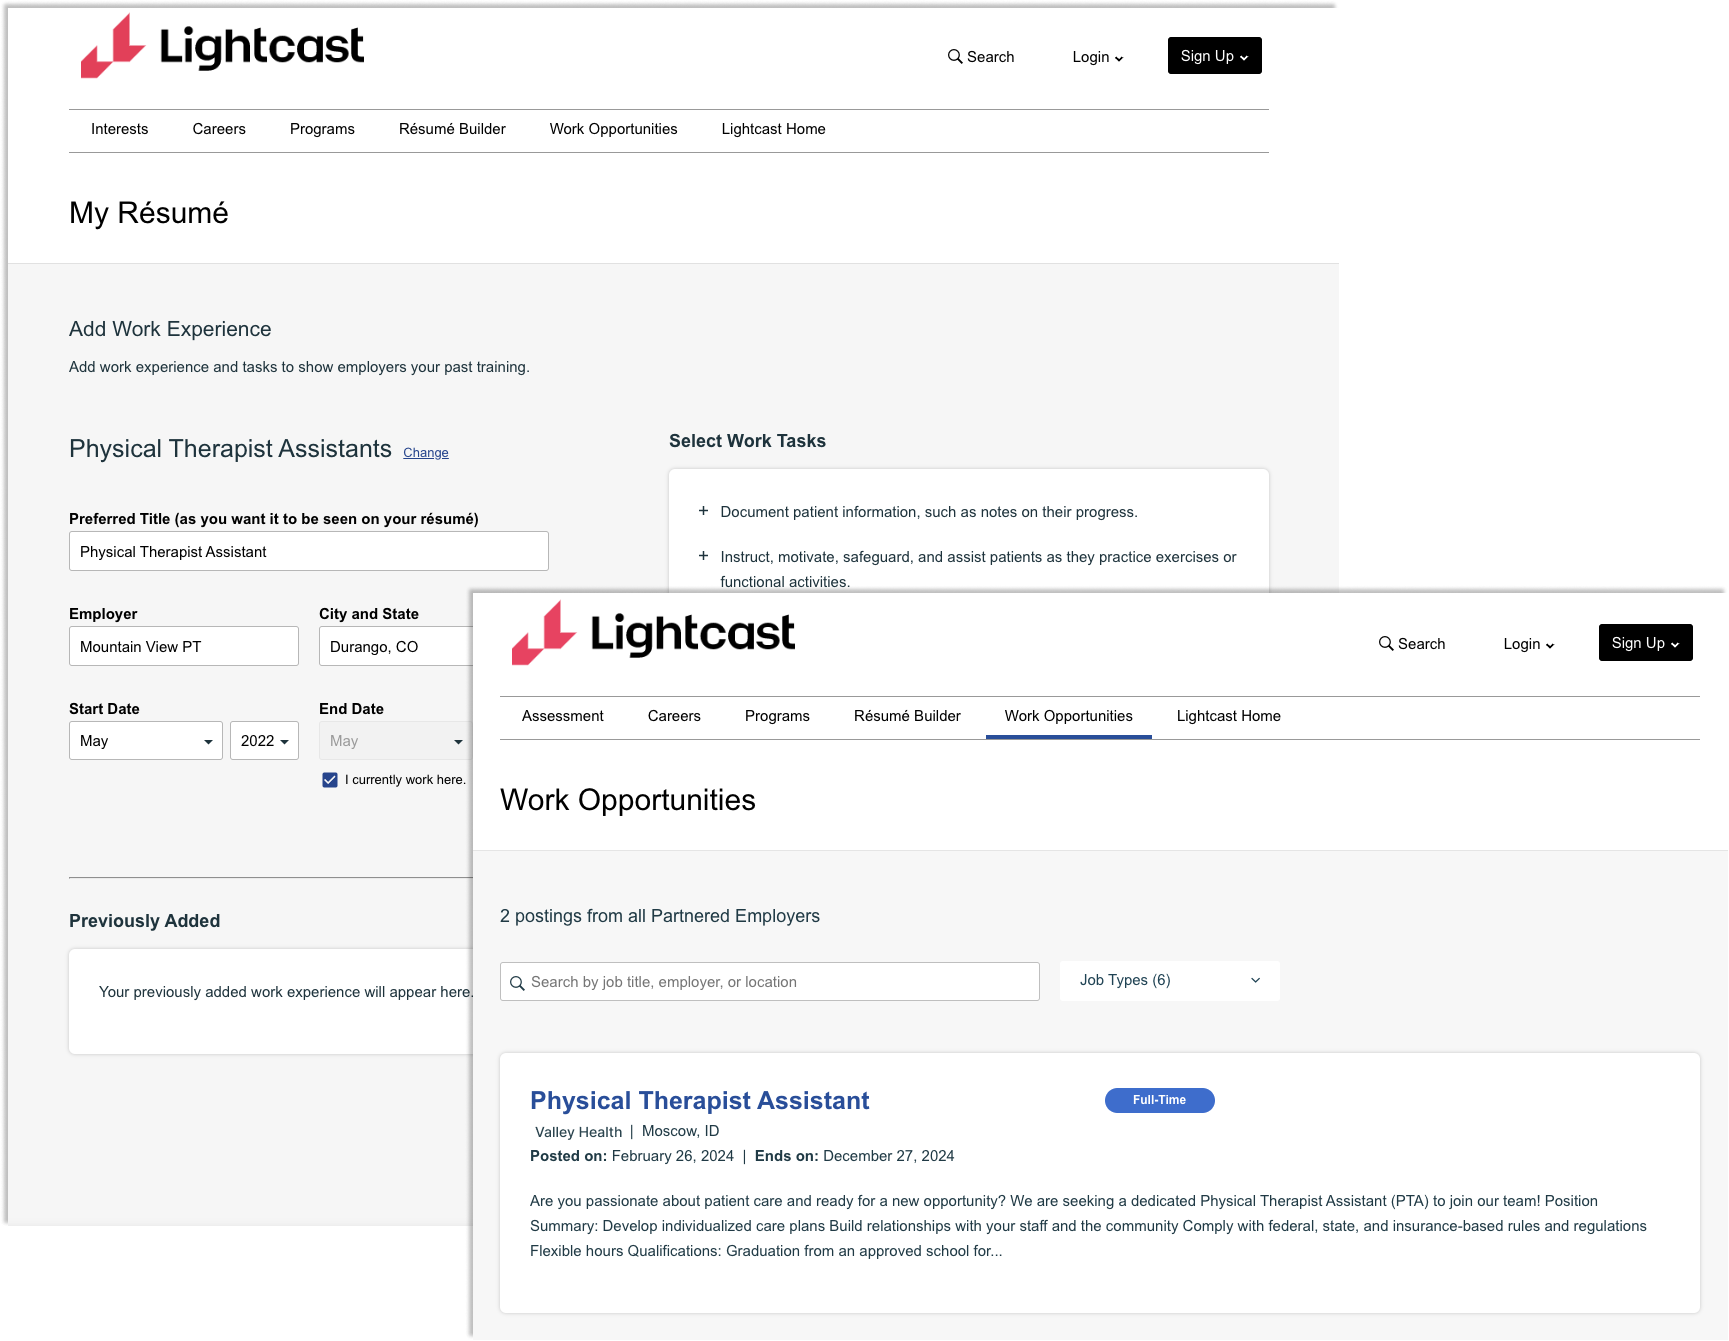Open the Start Date year dropdown showing 2022
The image size is (1729, 1341).
coord(264,741)
